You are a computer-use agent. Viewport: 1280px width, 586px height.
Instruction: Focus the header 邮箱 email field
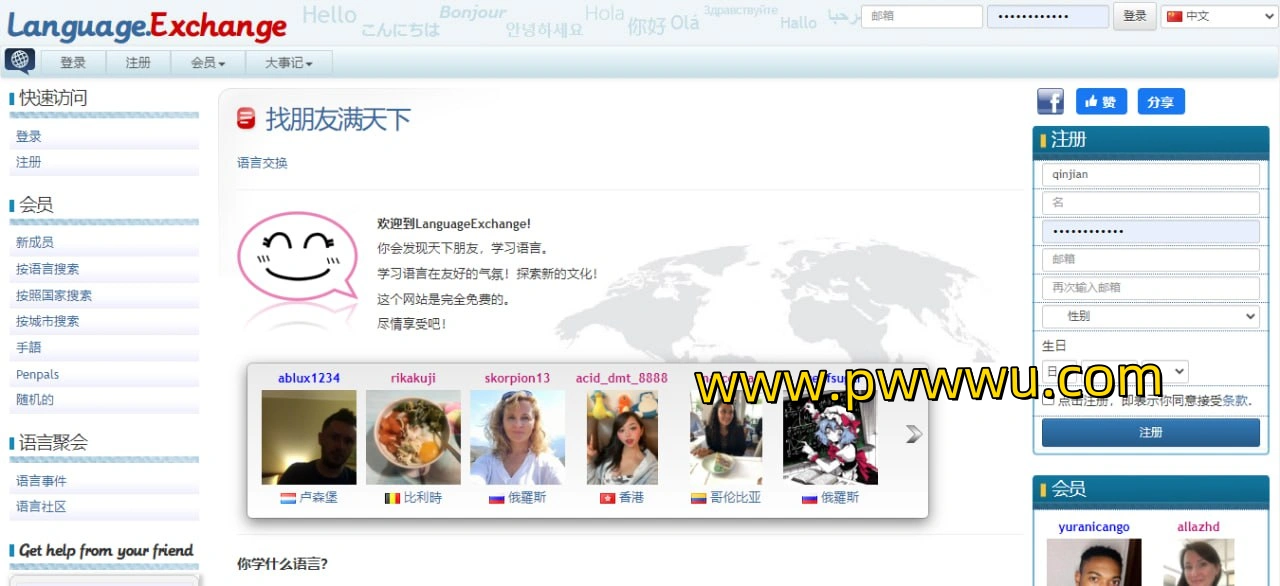[922, 16]
